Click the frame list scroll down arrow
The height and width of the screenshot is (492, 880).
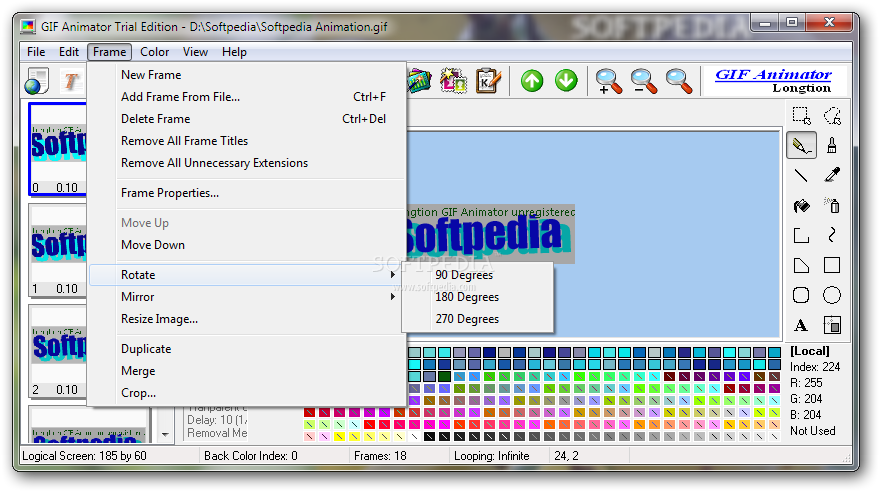click(165, 434)
